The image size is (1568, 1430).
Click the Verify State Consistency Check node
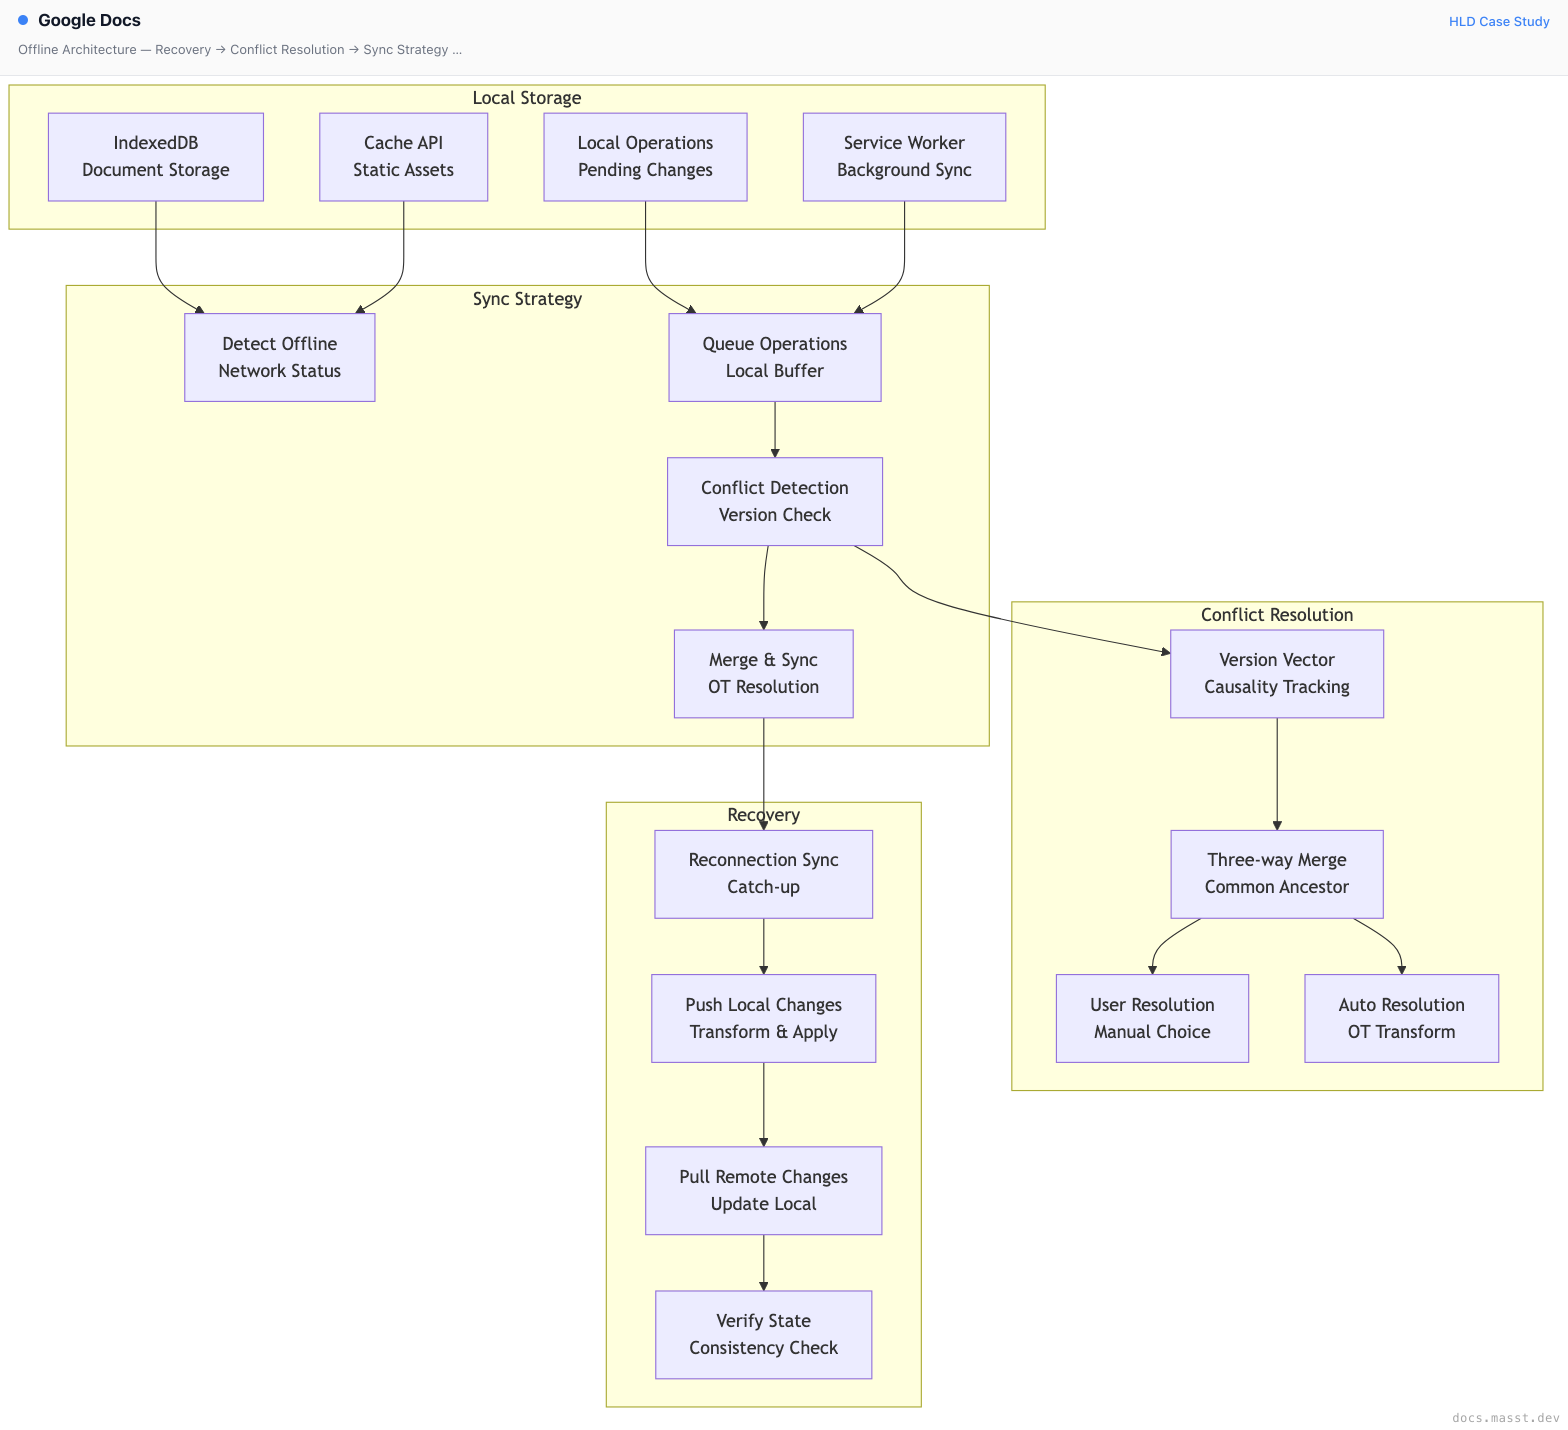pos(764,1335)
